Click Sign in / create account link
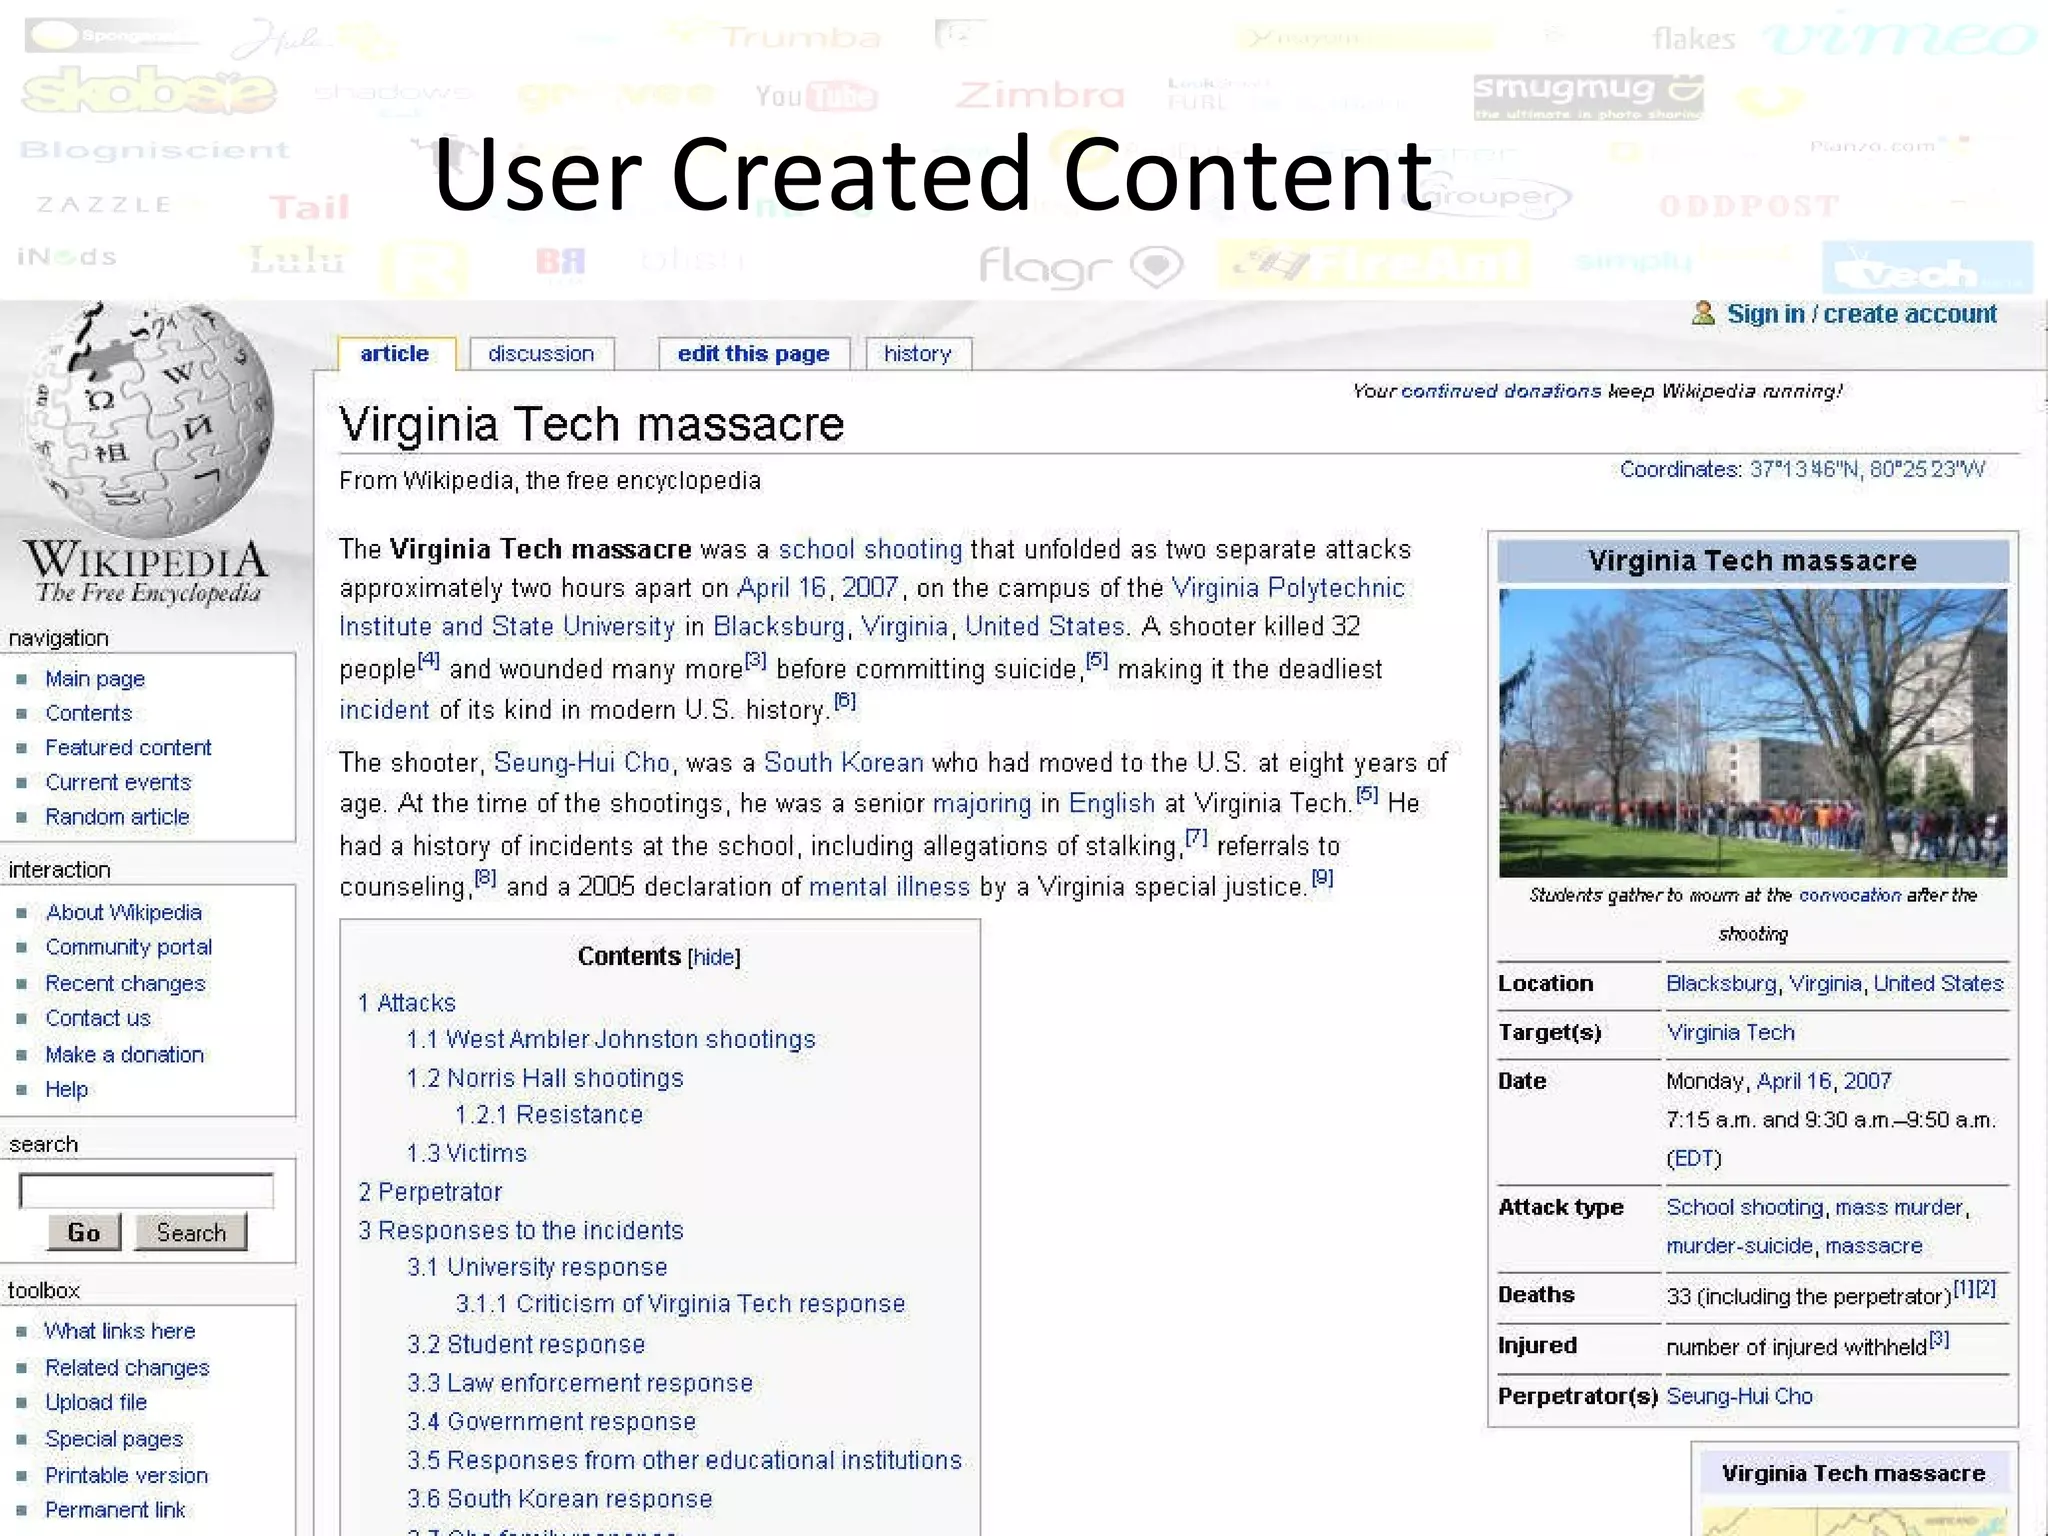Viewport: 2048px width, 1536px height. tap(1862, 314)
